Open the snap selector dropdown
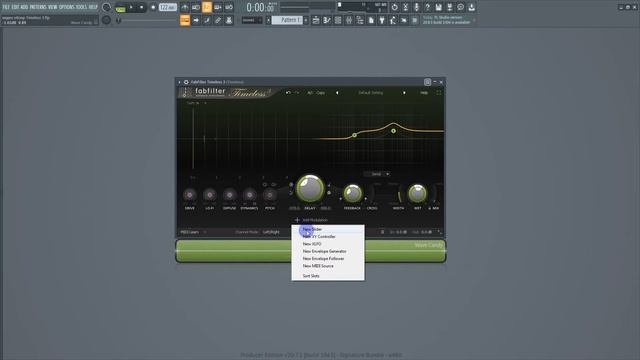640x360 pixels. click(x=252, y=20)
